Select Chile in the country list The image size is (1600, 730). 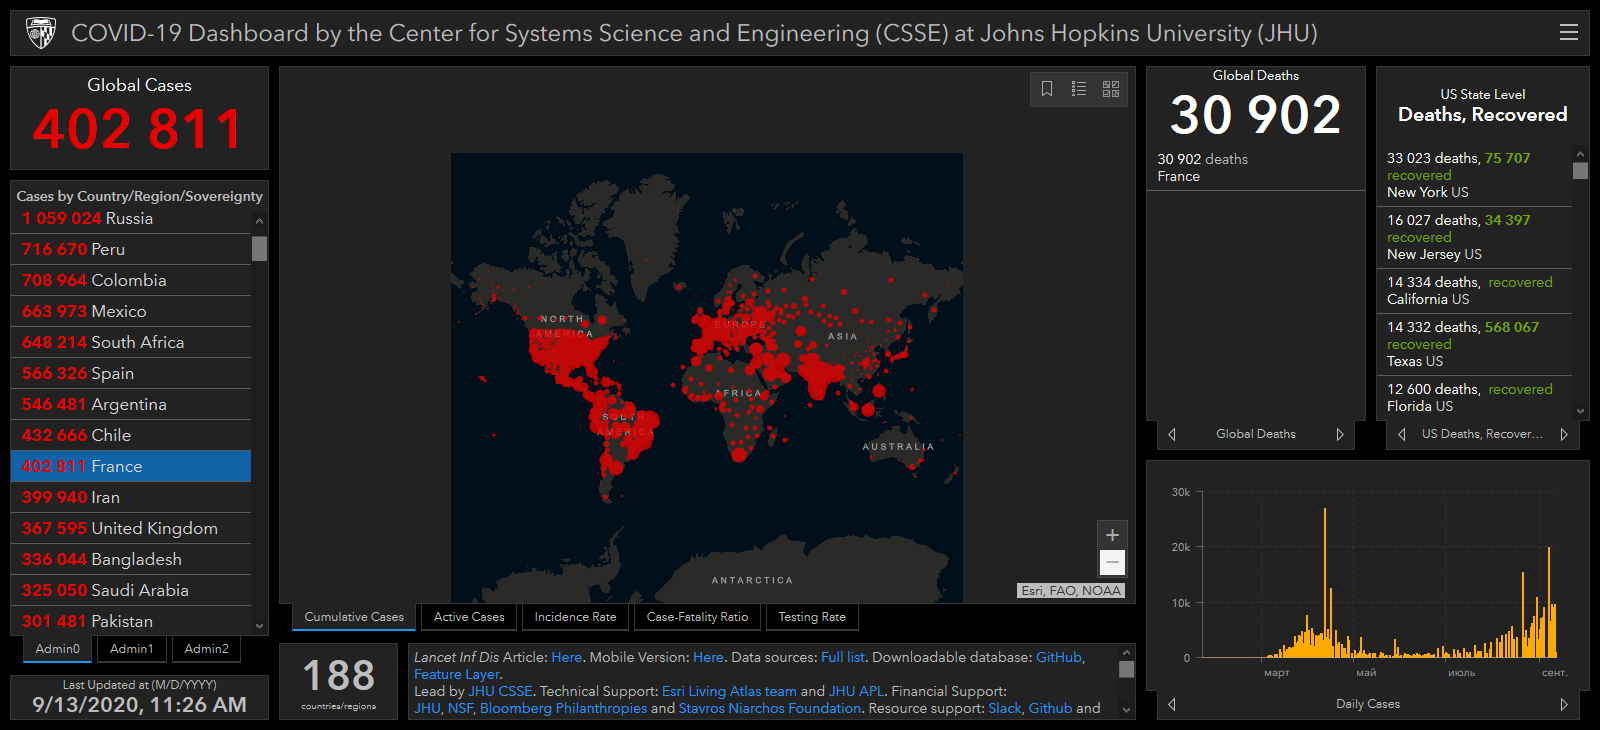pos(131,435)
